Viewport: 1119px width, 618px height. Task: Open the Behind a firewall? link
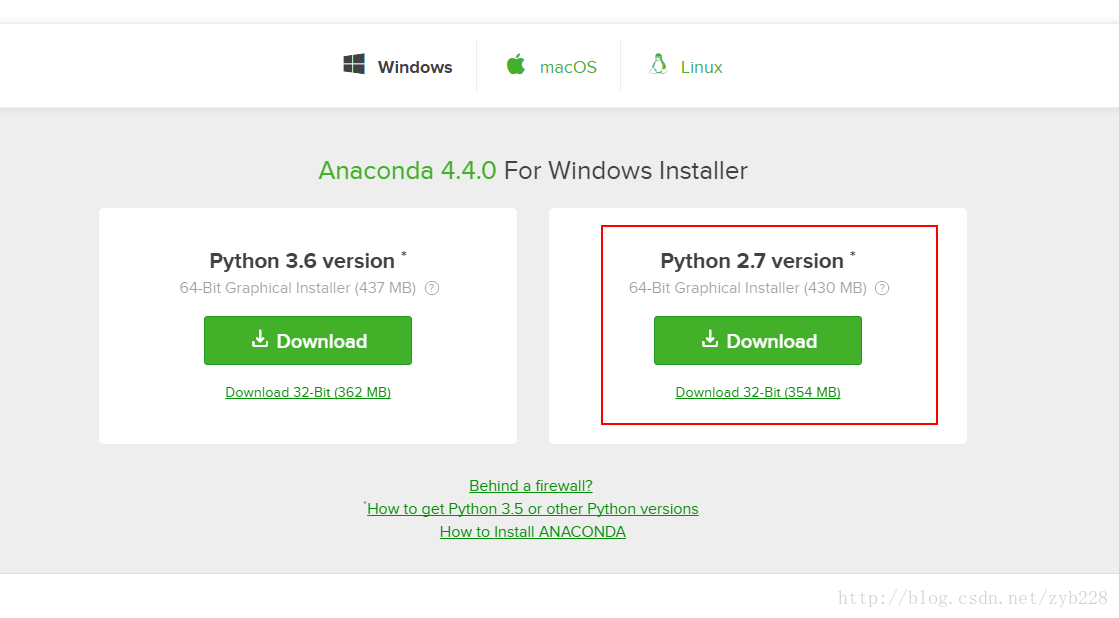point(531,486)
